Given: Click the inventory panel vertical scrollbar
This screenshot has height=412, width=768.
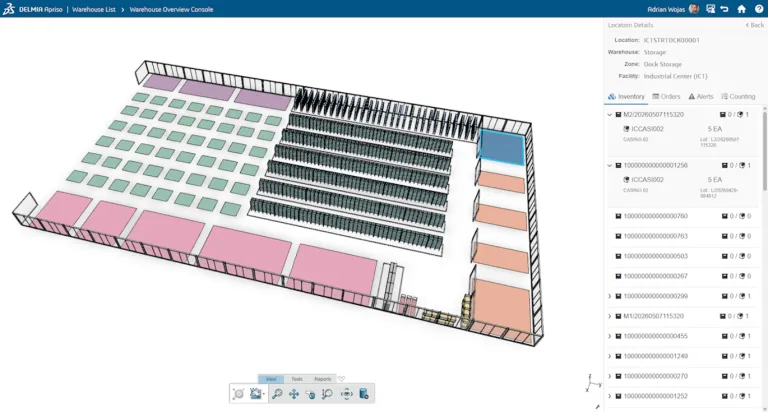Looking at the screenshot, I should click(765, 149).
